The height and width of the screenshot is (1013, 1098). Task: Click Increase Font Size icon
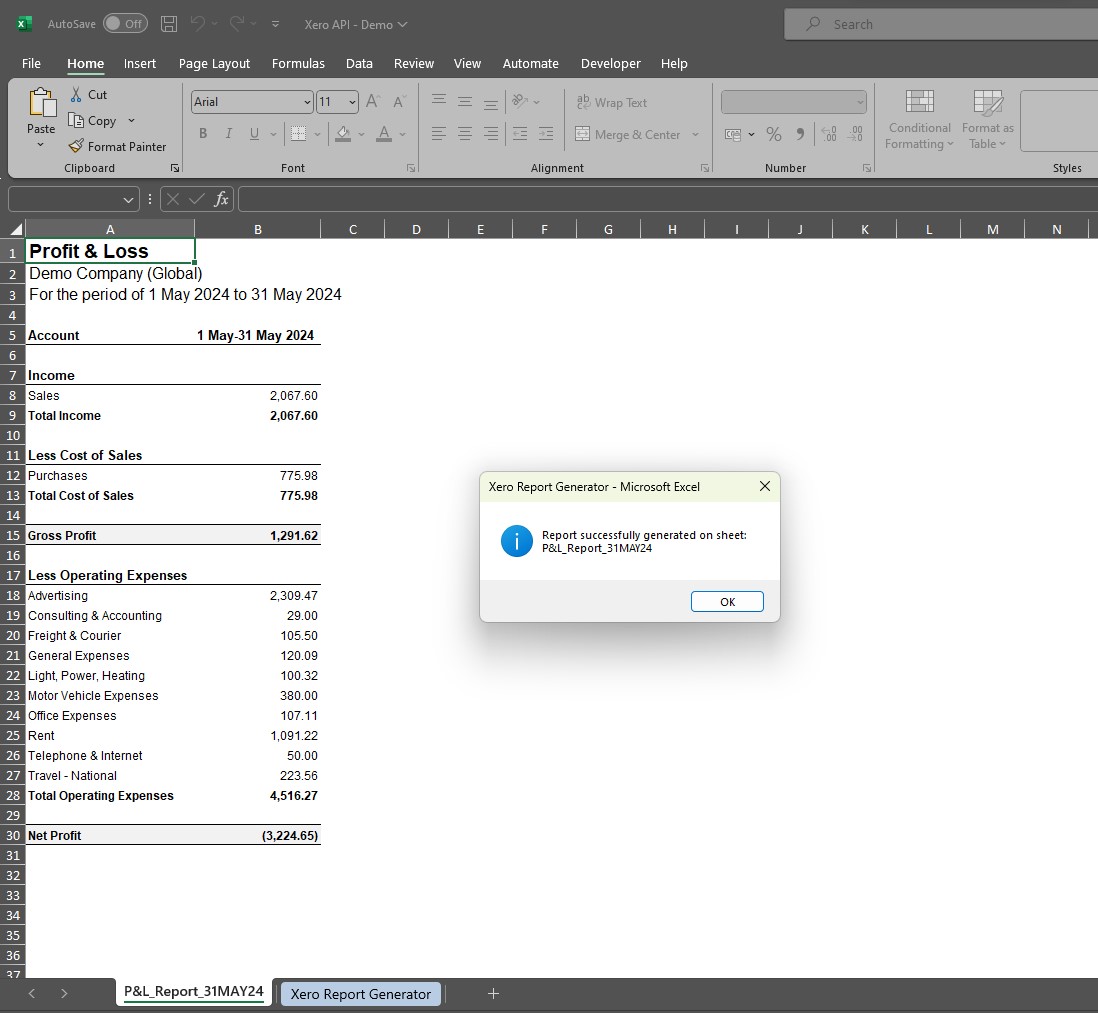click(373, 102)
